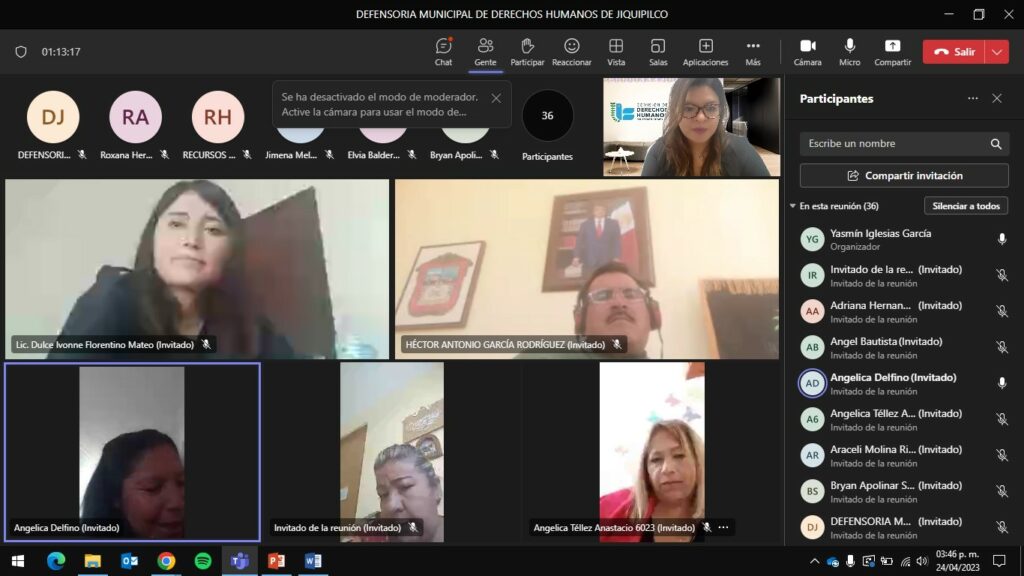The width and height of the screenshot is (1024, 576).
Task: Open more options in Participantes header
Action: pyautogui.click(x=972, y=99)
